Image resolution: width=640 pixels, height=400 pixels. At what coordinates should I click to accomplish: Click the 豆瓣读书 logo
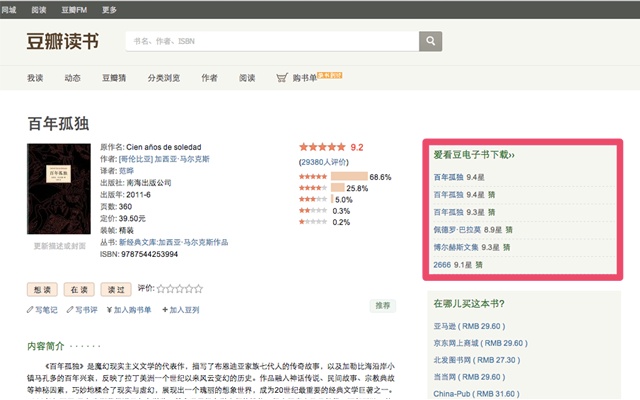pos(63,42)
